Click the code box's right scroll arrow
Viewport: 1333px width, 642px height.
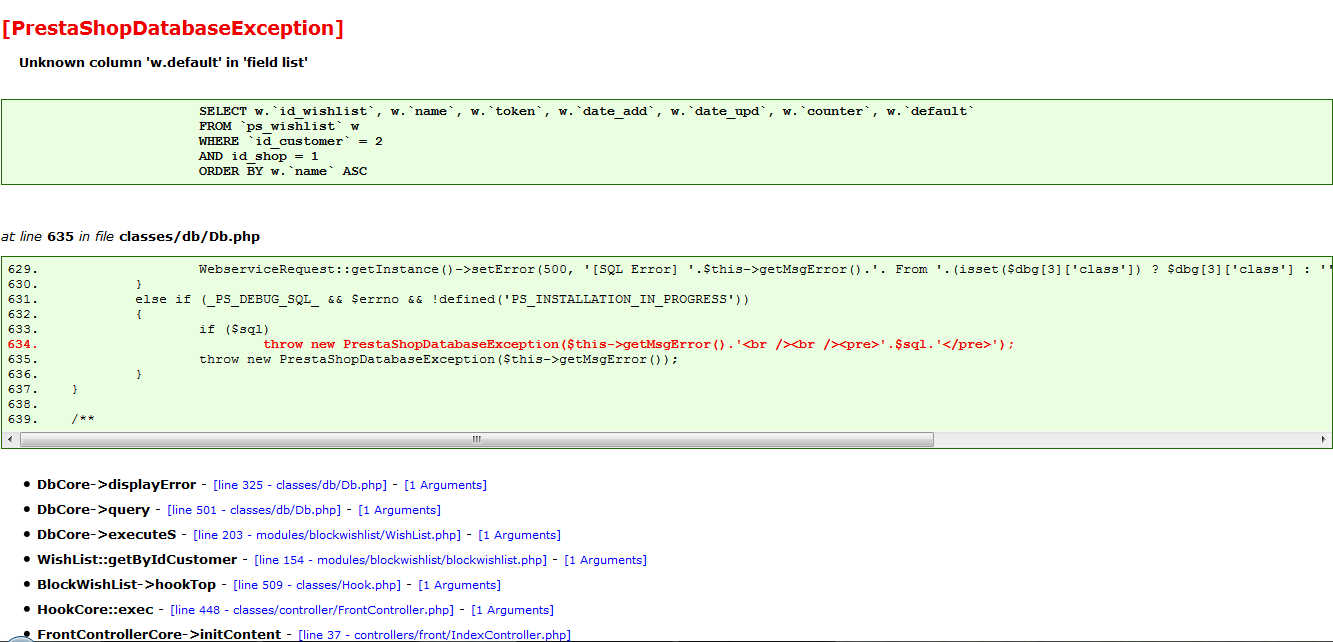[1323, 440]
